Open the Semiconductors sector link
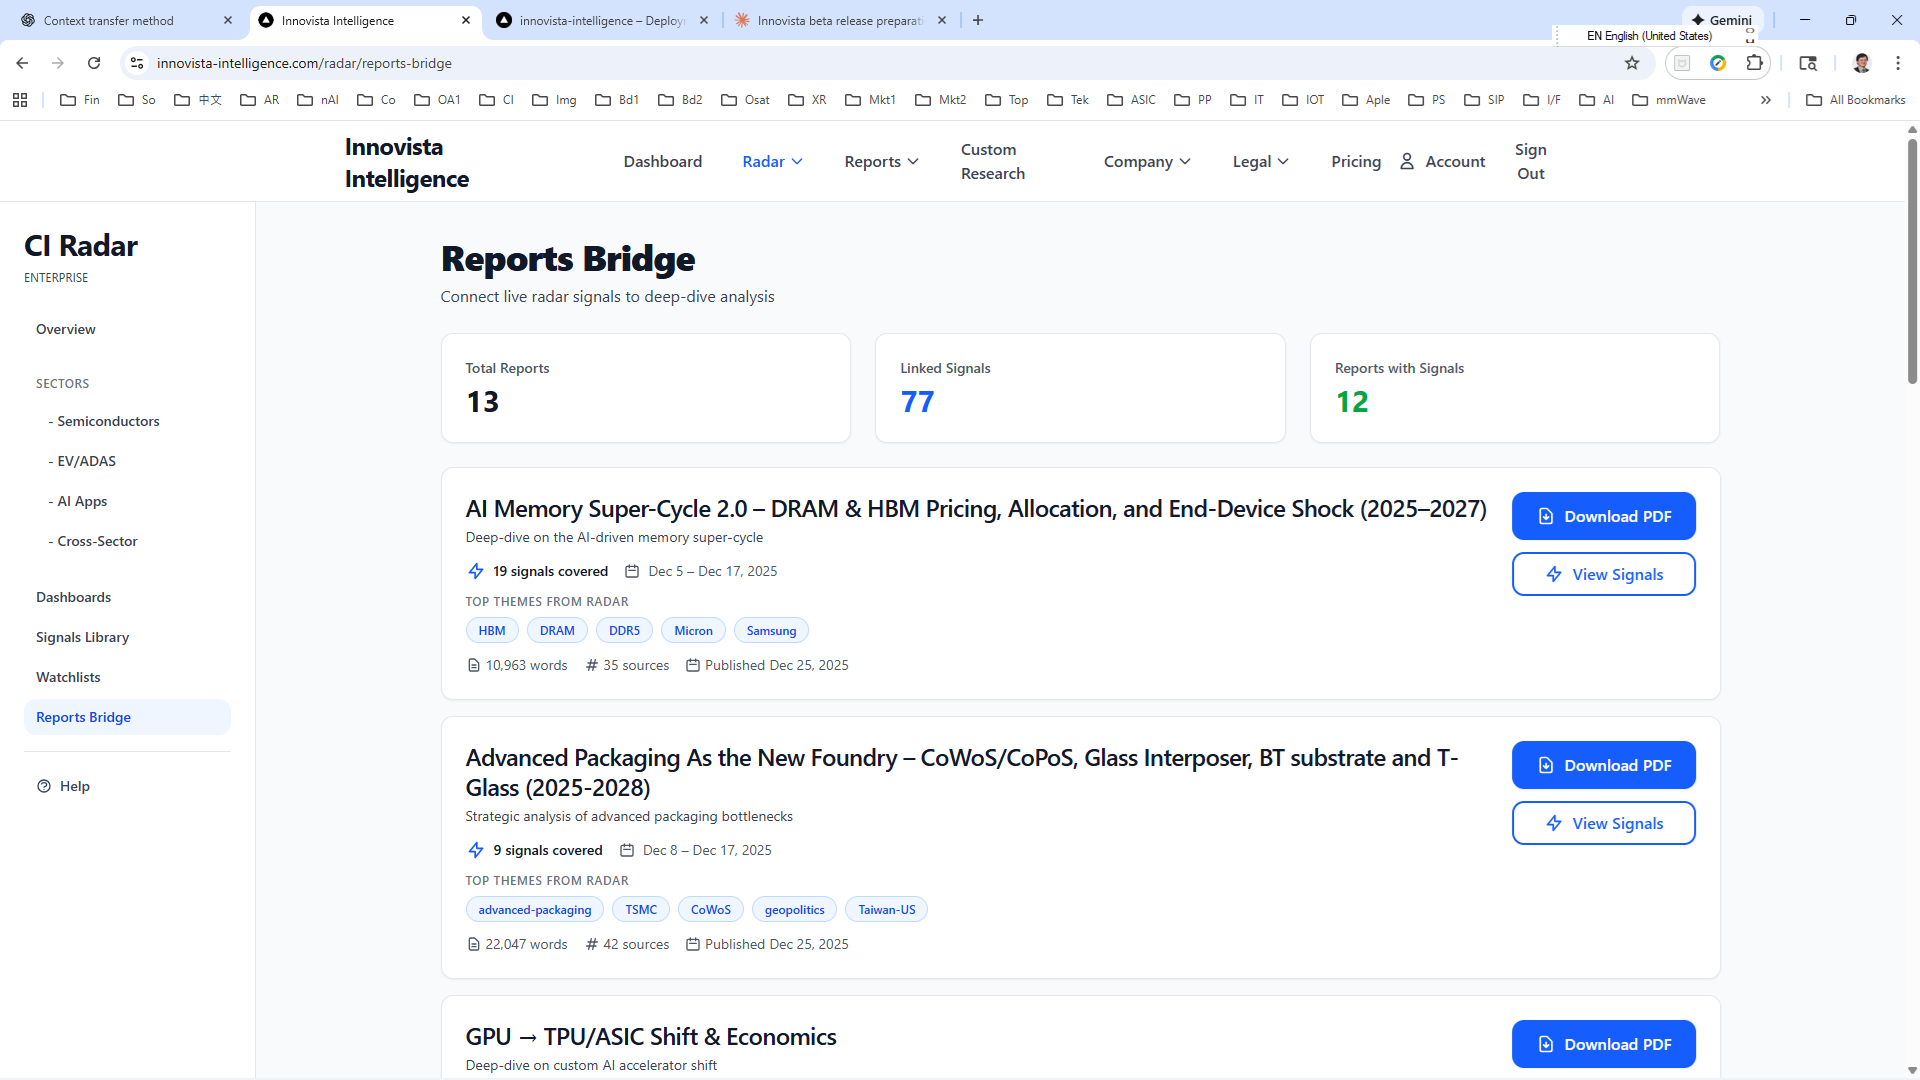The width and height of the screenshot is (1920, 1080). (108, 421)
